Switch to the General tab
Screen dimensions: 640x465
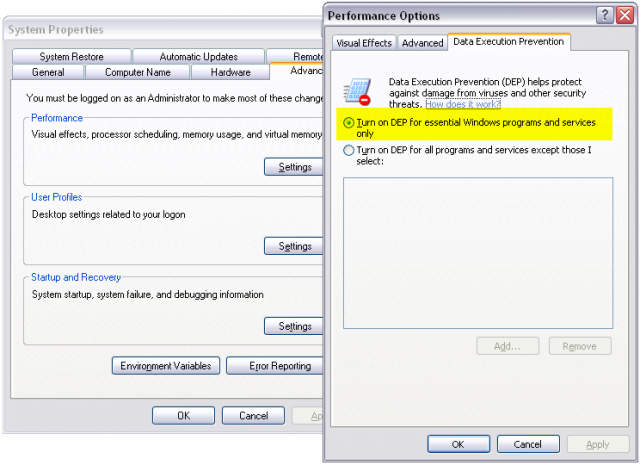tap(48, 72)
